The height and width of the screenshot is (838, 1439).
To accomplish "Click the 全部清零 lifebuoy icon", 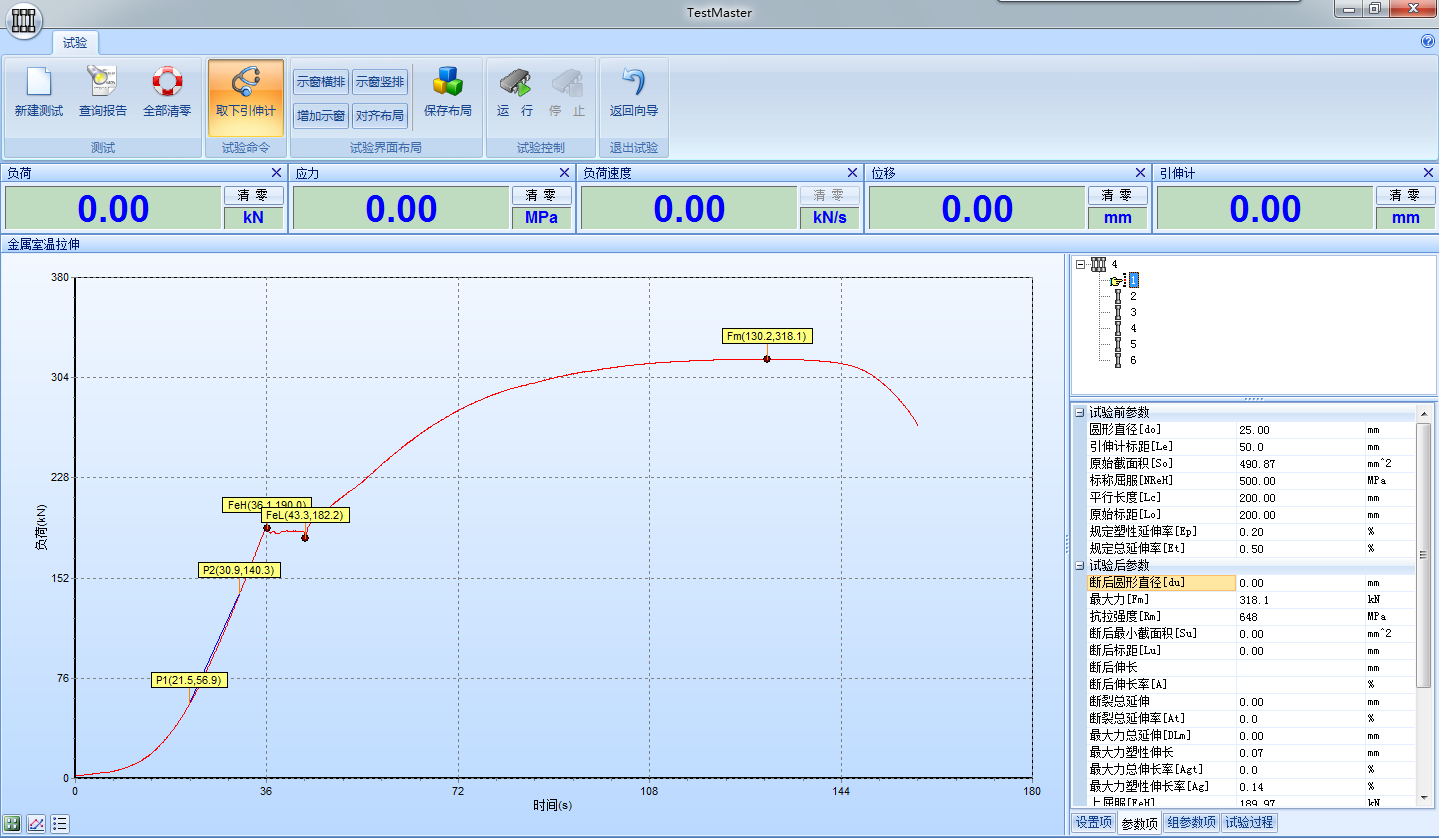I will point(167,82).
